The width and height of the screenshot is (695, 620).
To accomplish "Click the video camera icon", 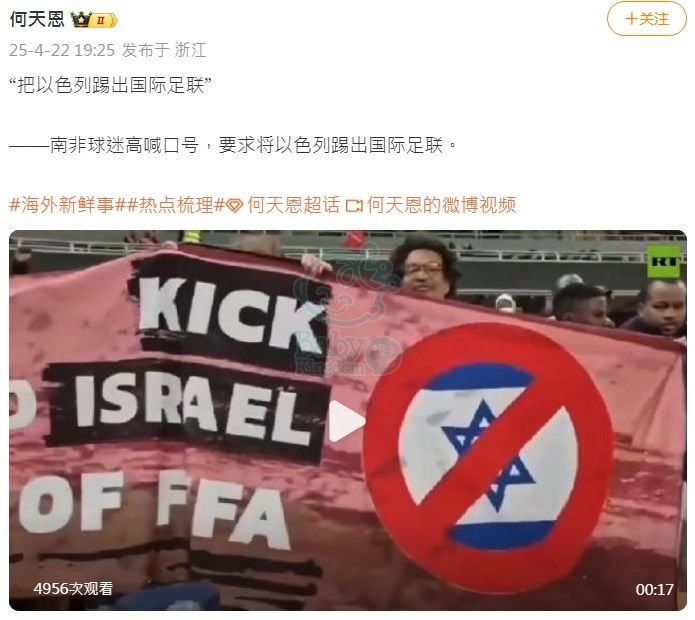I will tap(354, 206).
